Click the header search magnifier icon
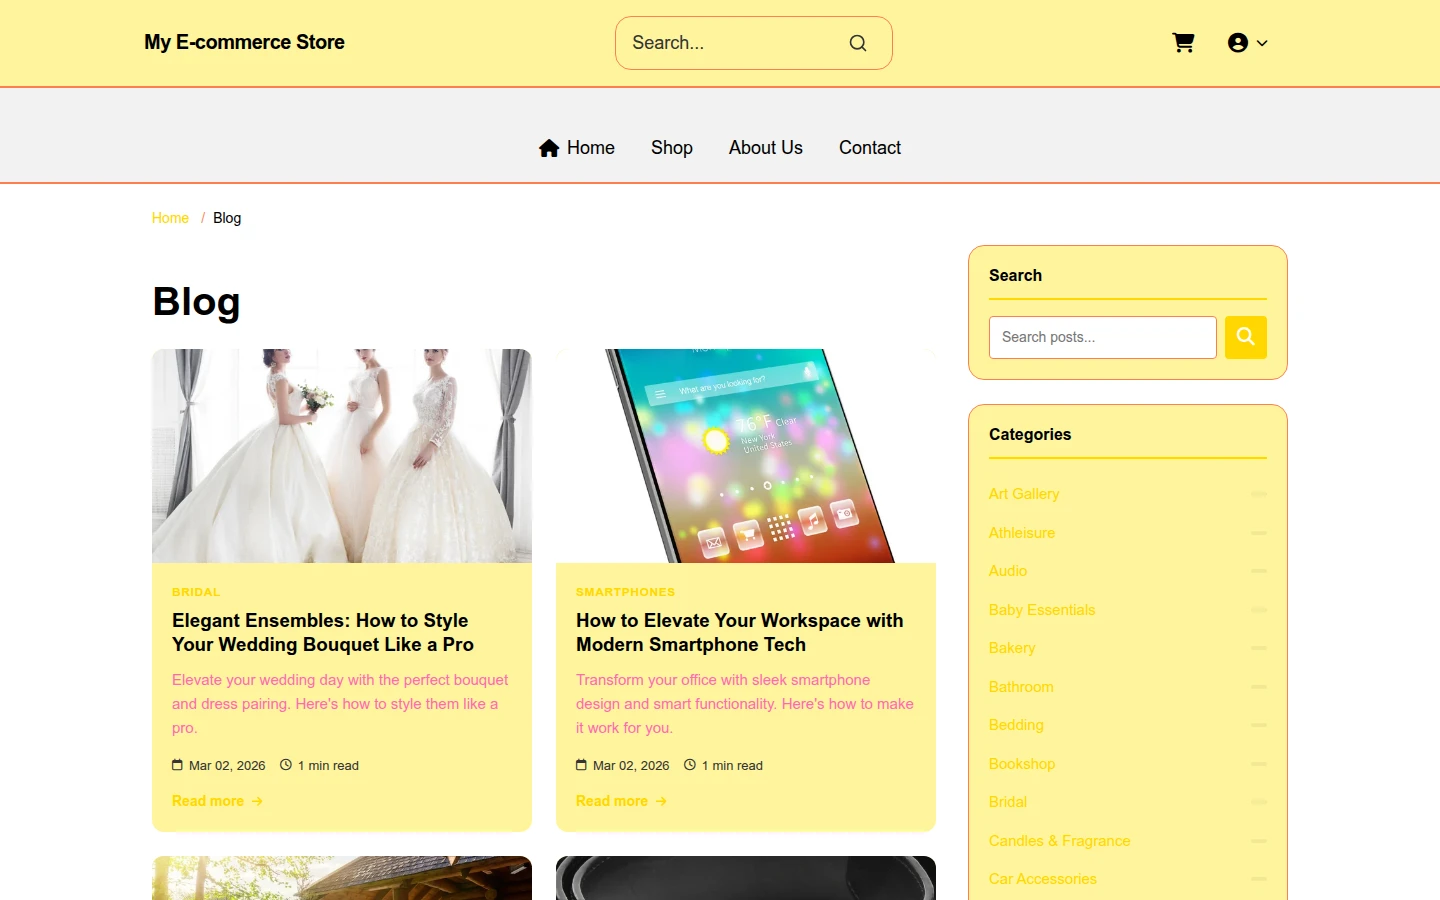 [858, 43]
